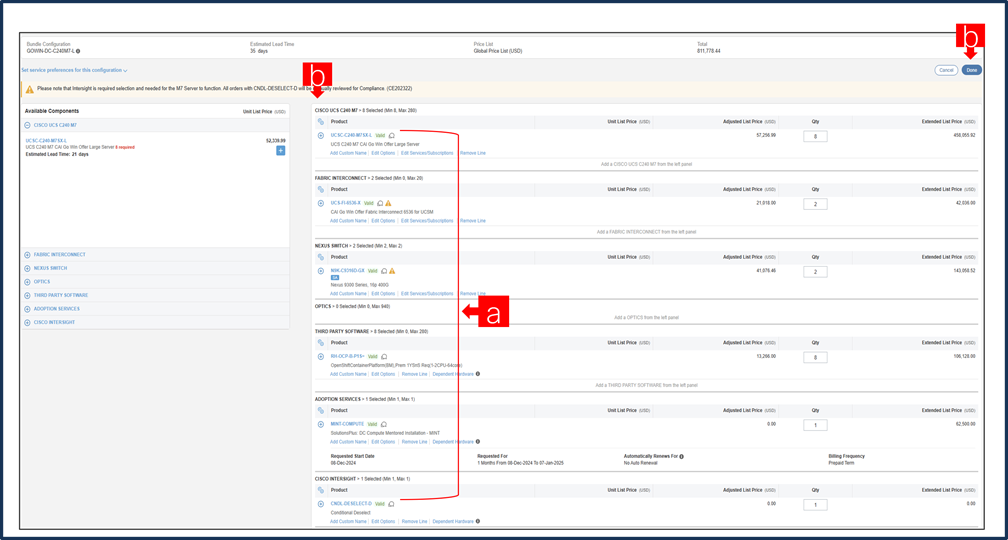Click the GA badge under N9K-C9316D-GX
This screenshot has height=540, width=1008.
334,278
